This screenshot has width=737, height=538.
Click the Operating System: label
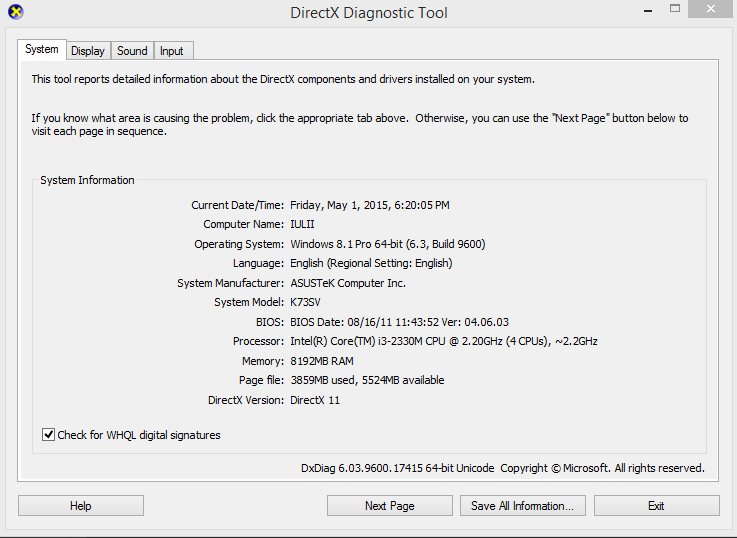(x=239, y=244)
